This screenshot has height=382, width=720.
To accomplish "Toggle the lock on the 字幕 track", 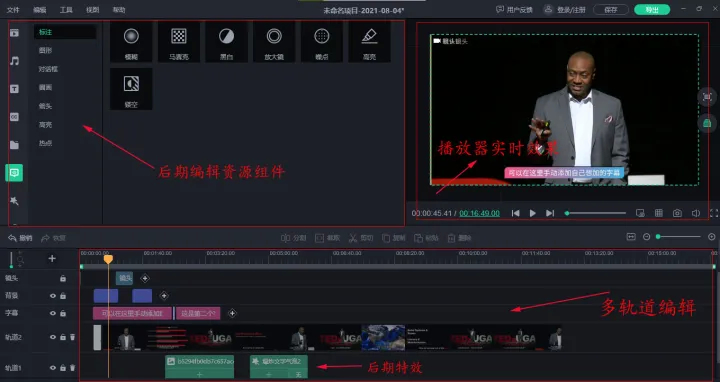I will [63, 313].
